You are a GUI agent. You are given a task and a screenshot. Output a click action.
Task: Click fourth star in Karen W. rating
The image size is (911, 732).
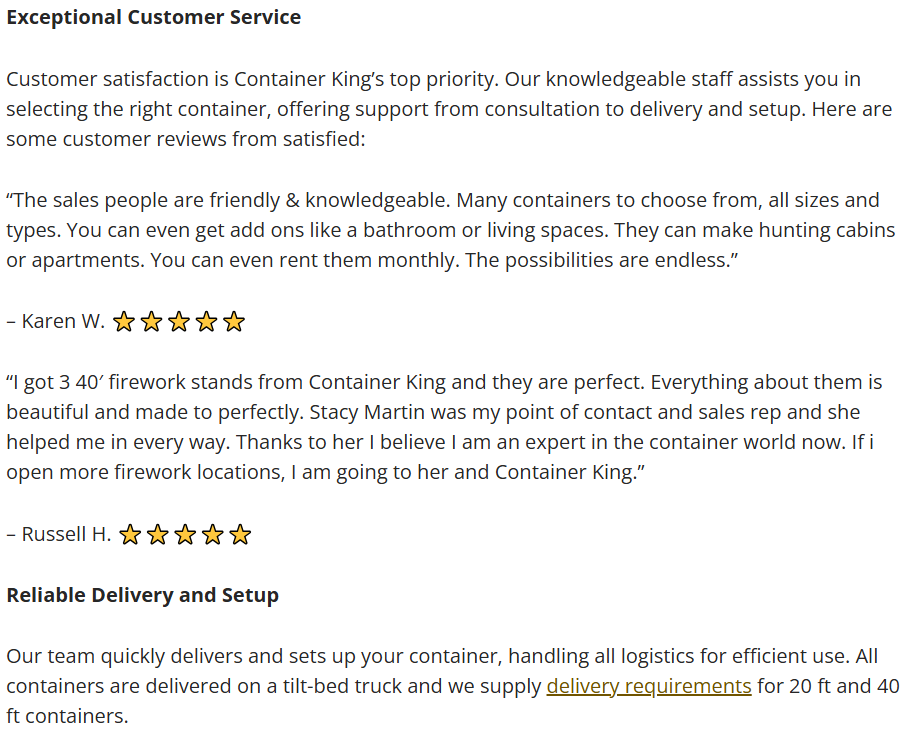(x=206, y=321)
